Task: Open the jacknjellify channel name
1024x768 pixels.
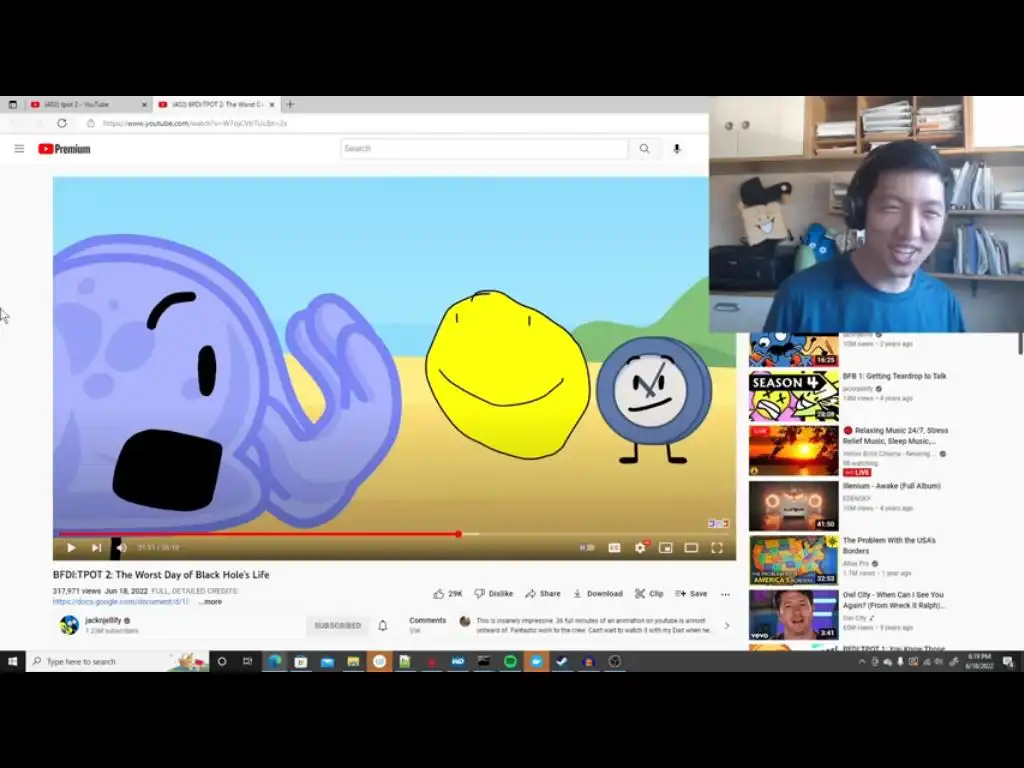Action: (x=103, y=620)
